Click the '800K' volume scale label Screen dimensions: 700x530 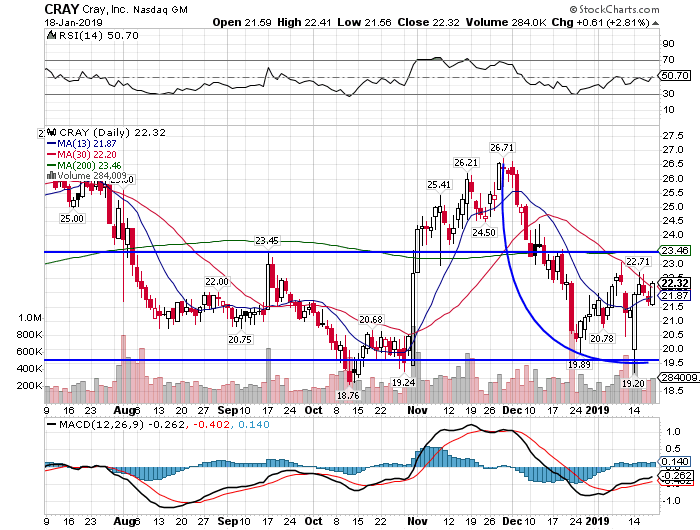(29, 335)
